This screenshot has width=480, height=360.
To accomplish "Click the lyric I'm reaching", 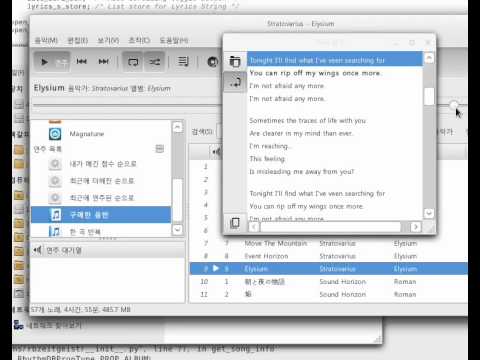I will 270,146.
